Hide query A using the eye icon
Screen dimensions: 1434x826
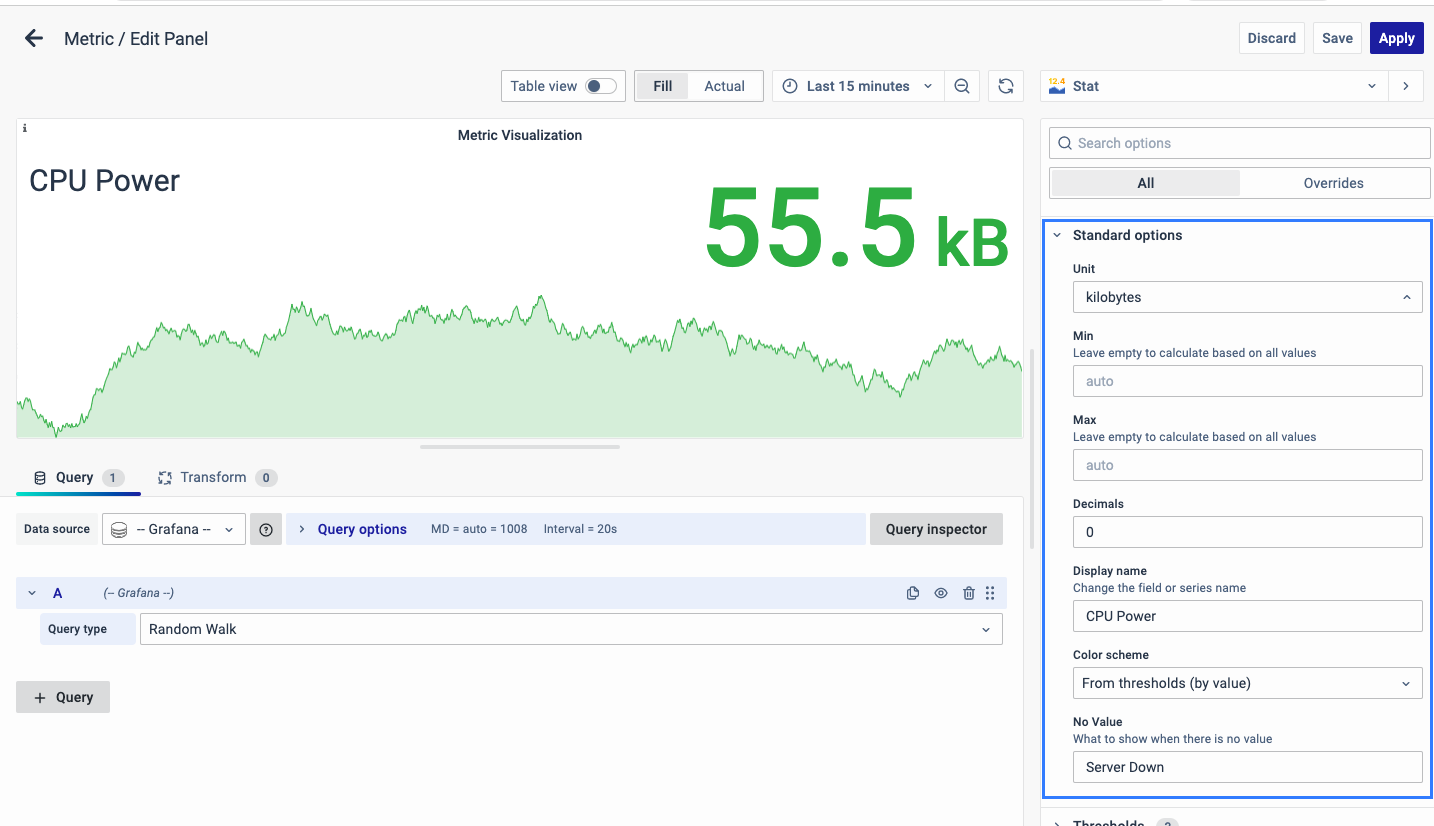(x=941, y=593)
